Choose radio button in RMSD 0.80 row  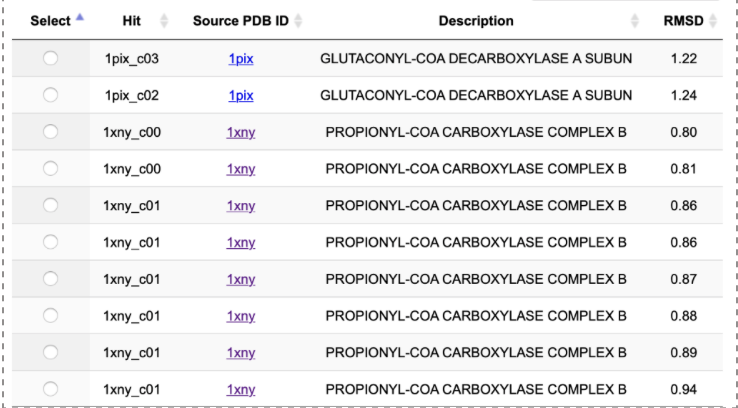tap(50, 132)
